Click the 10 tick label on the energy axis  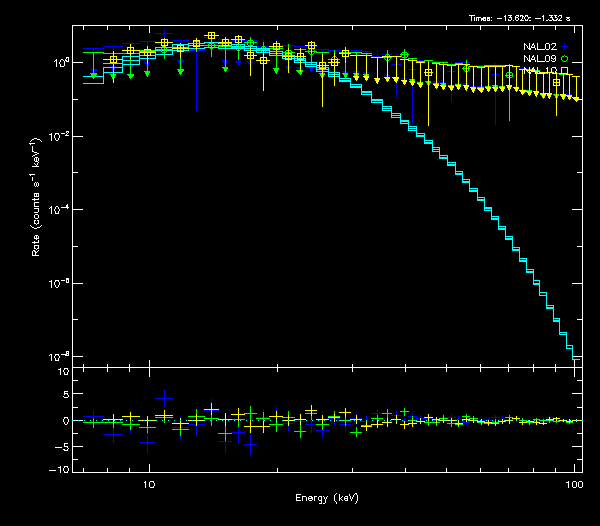149,483
